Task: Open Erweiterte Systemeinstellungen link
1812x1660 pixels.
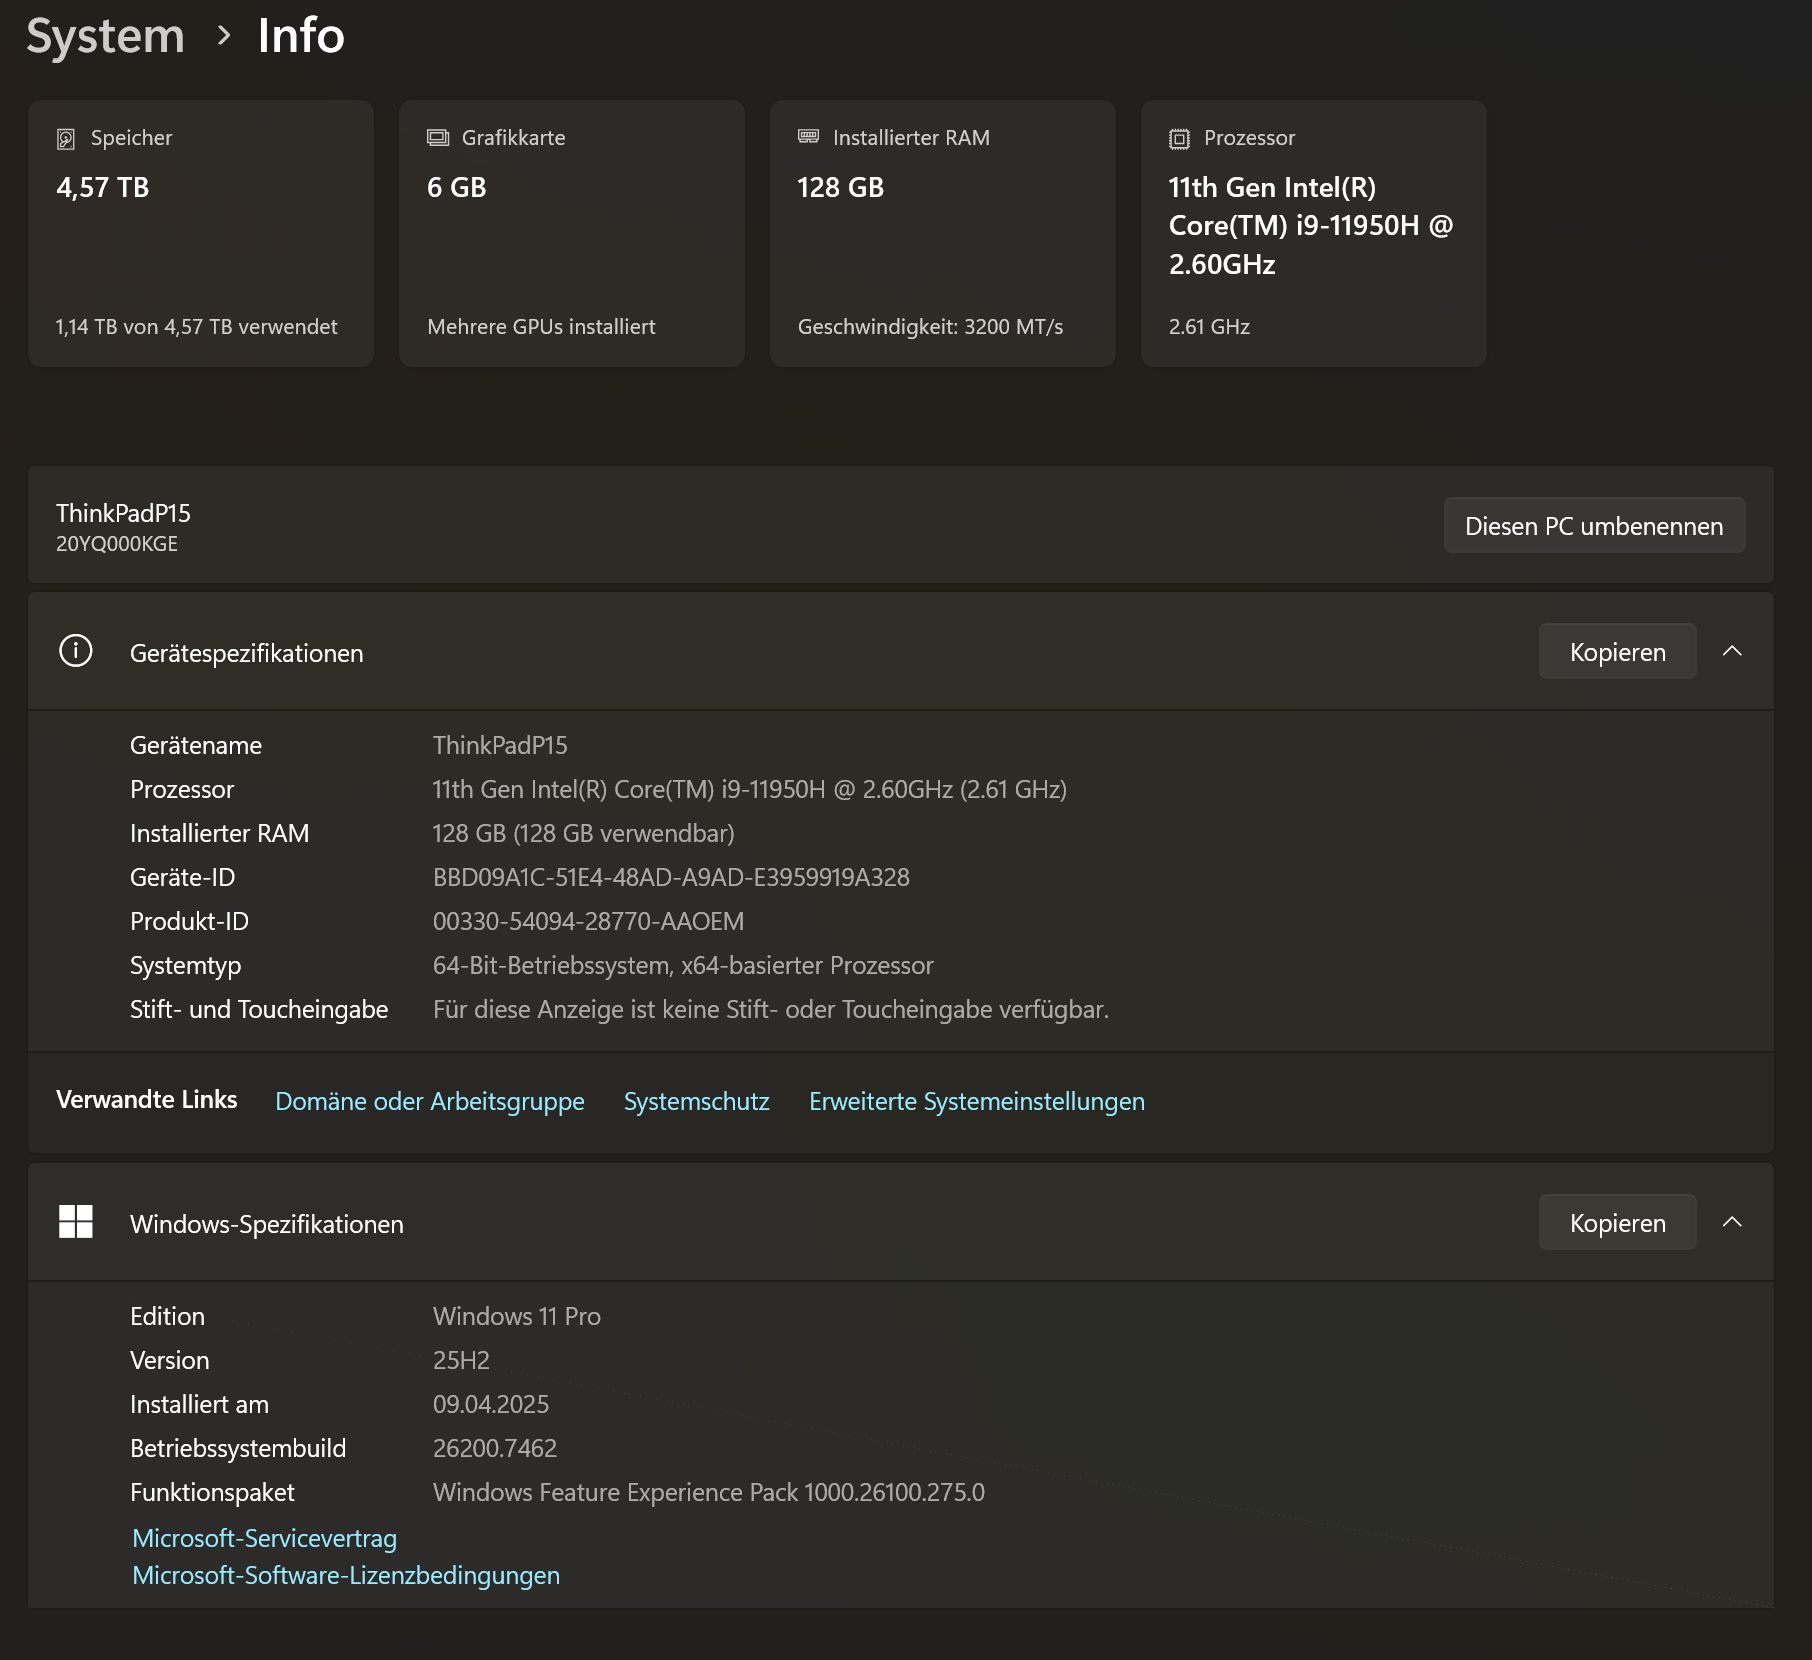Action: click(x=977, y=1101)
